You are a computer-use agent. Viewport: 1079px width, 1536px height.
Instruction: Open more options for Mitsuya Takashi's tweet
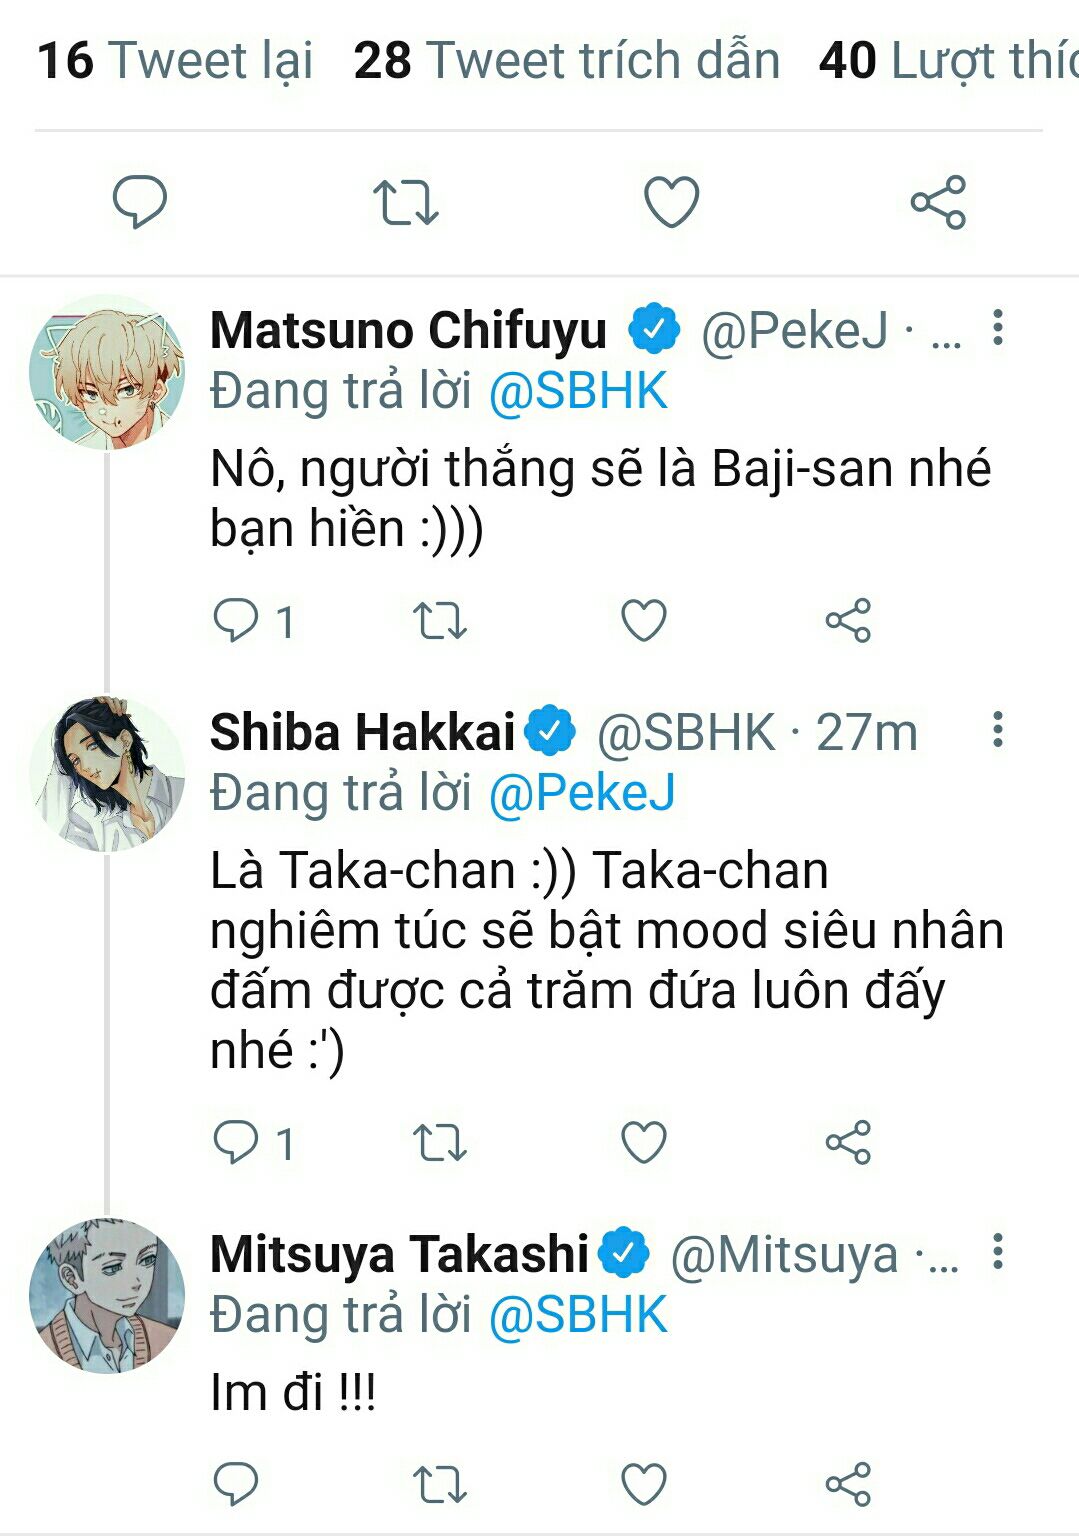(997, 1252)
